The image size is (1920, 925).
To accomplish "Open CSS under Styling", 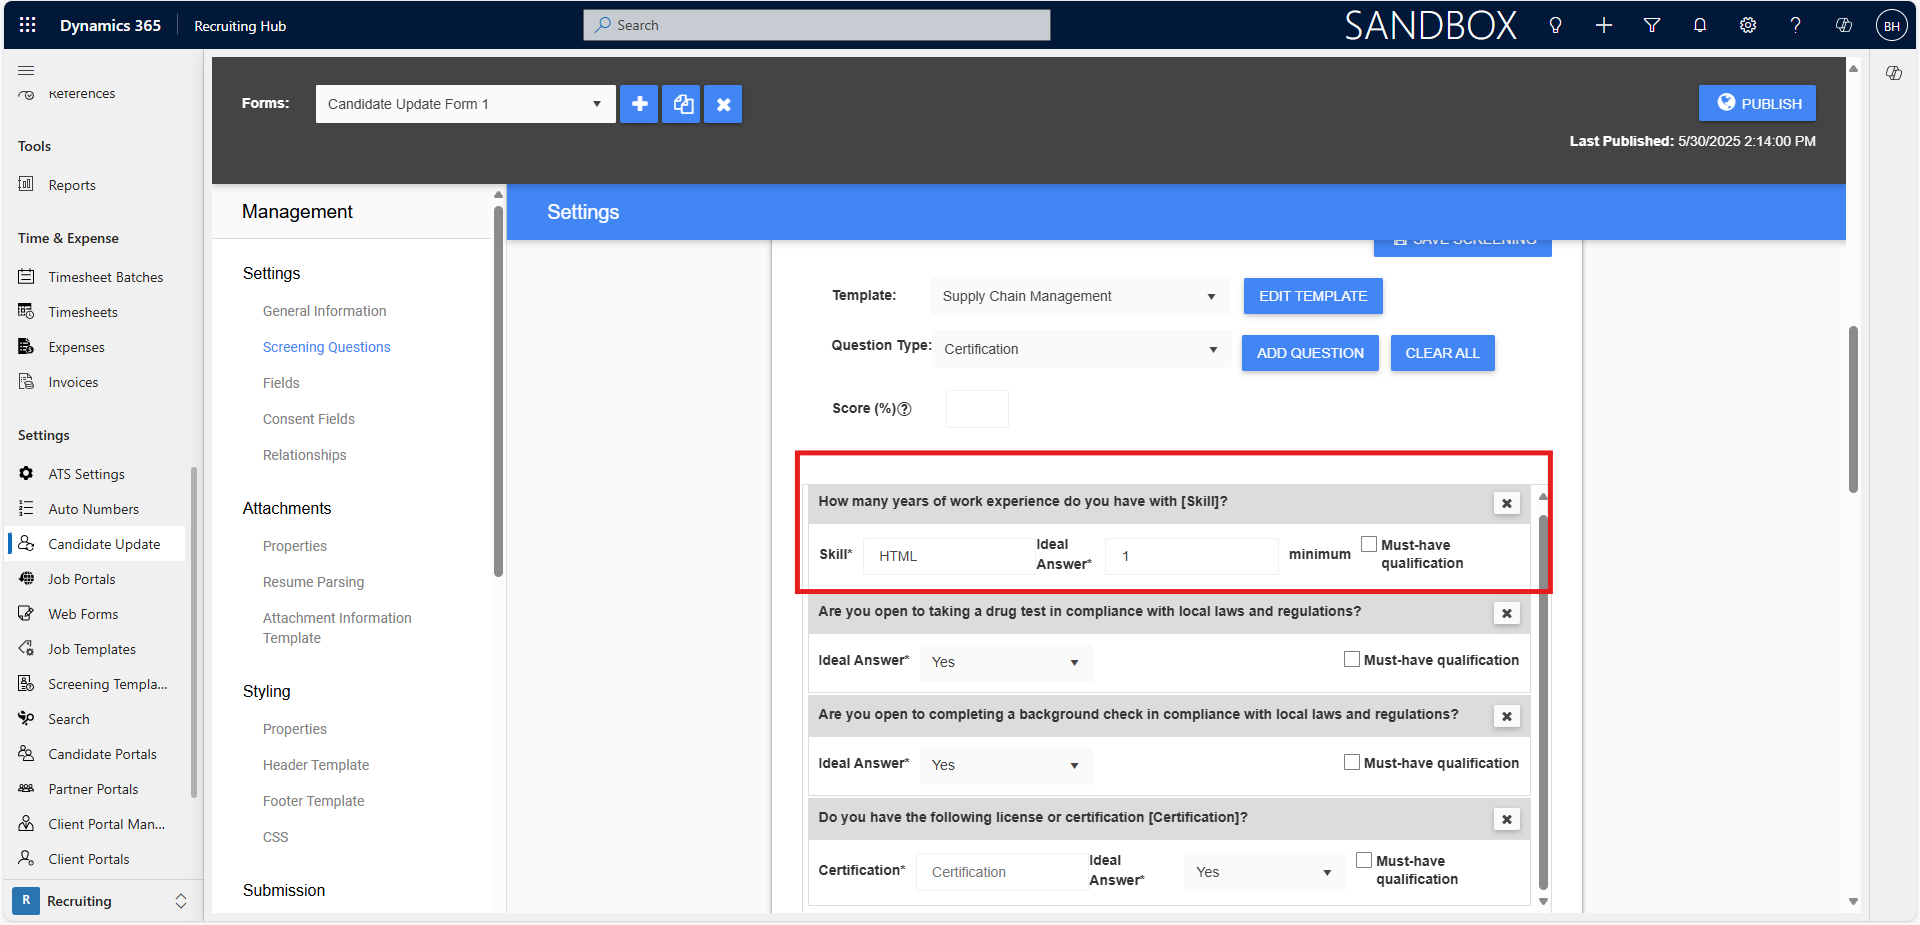I will point(275,837).
